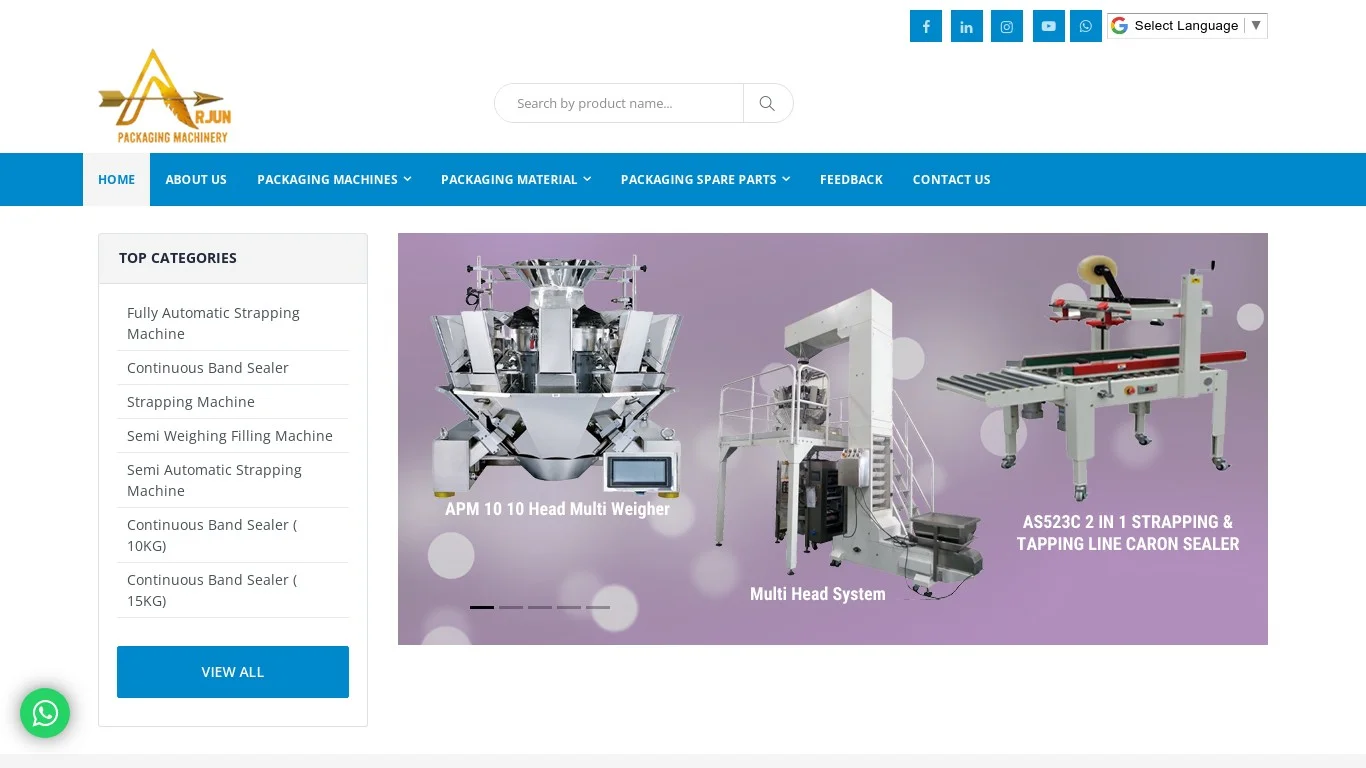The width and height of the screenshot is (1366, 768).
Task: Open the Contact Us page
Action: click(x=951, y=180)
